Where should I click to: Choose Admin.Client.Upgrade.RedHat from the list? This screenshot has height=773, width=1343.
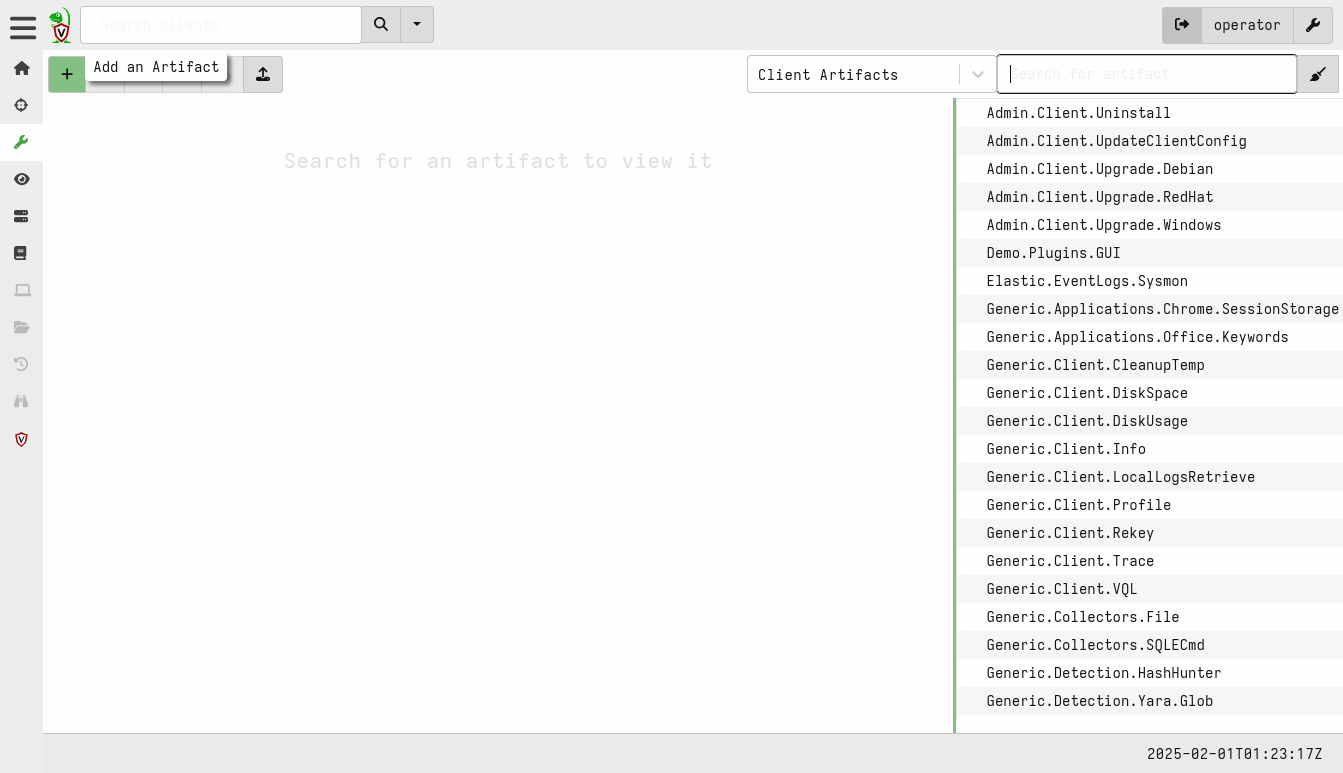coord(1150,197)
